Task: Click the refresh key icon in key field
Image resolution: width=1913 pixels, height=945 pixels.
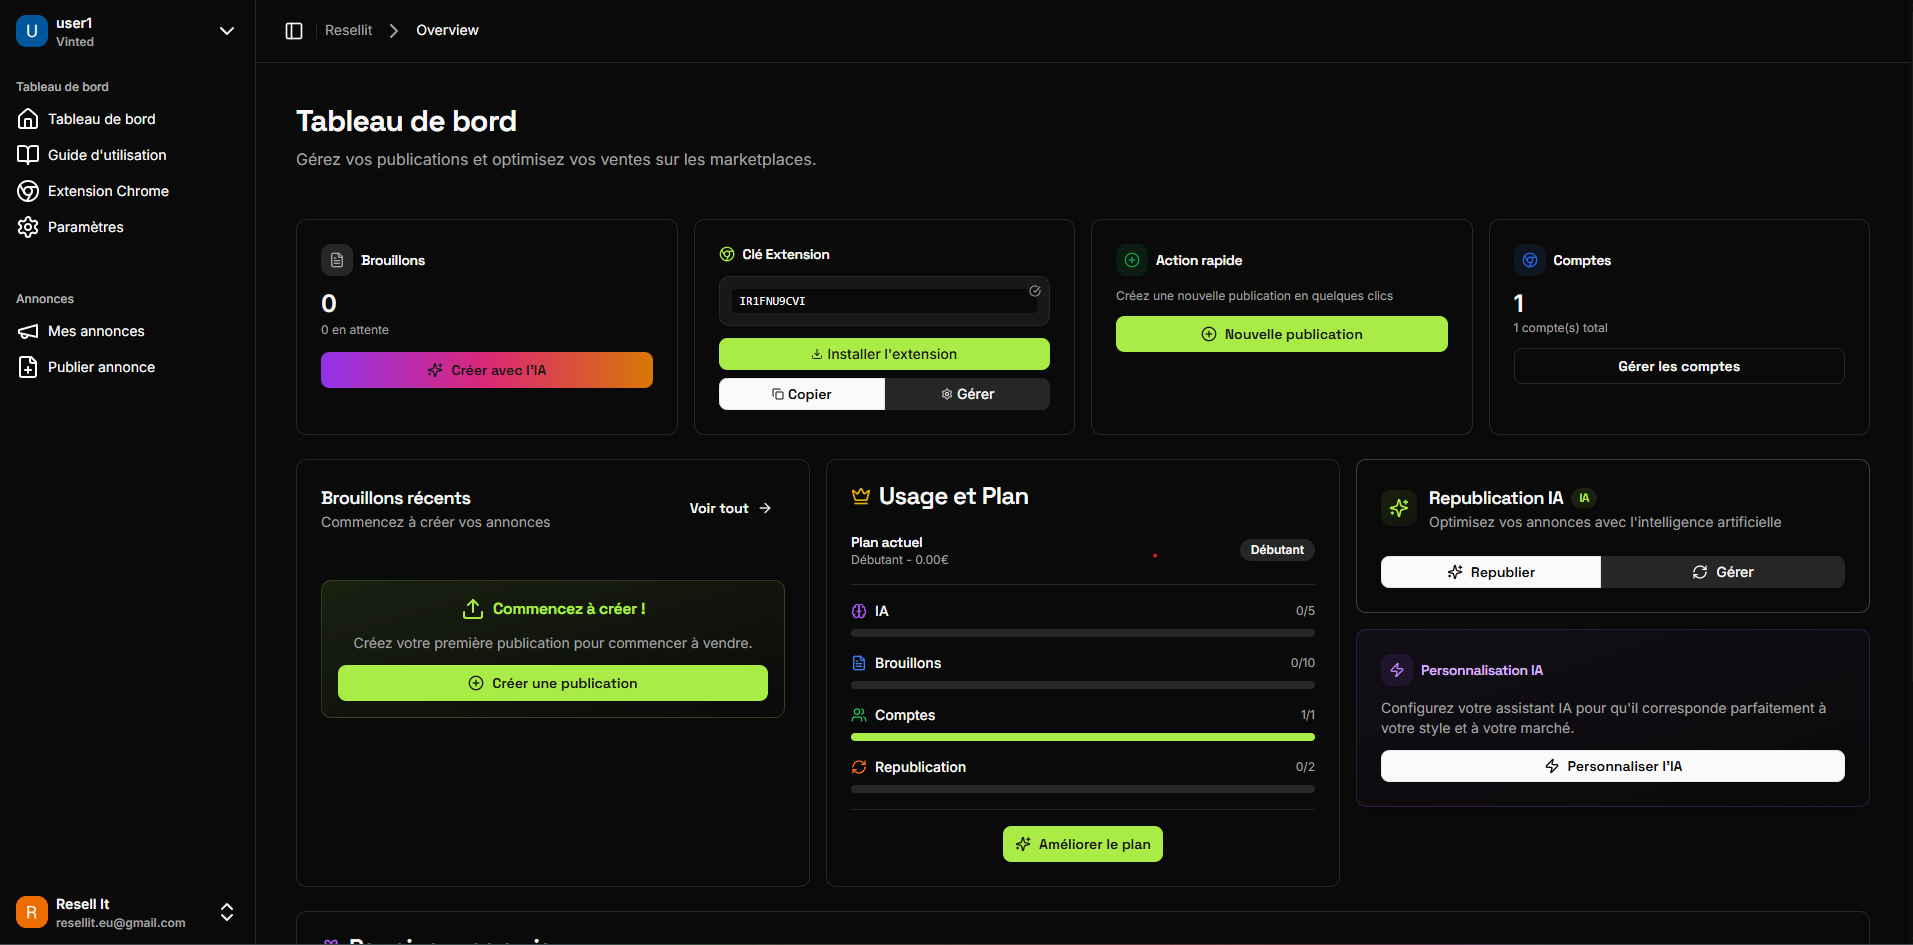Action: tap(1035, 291)
